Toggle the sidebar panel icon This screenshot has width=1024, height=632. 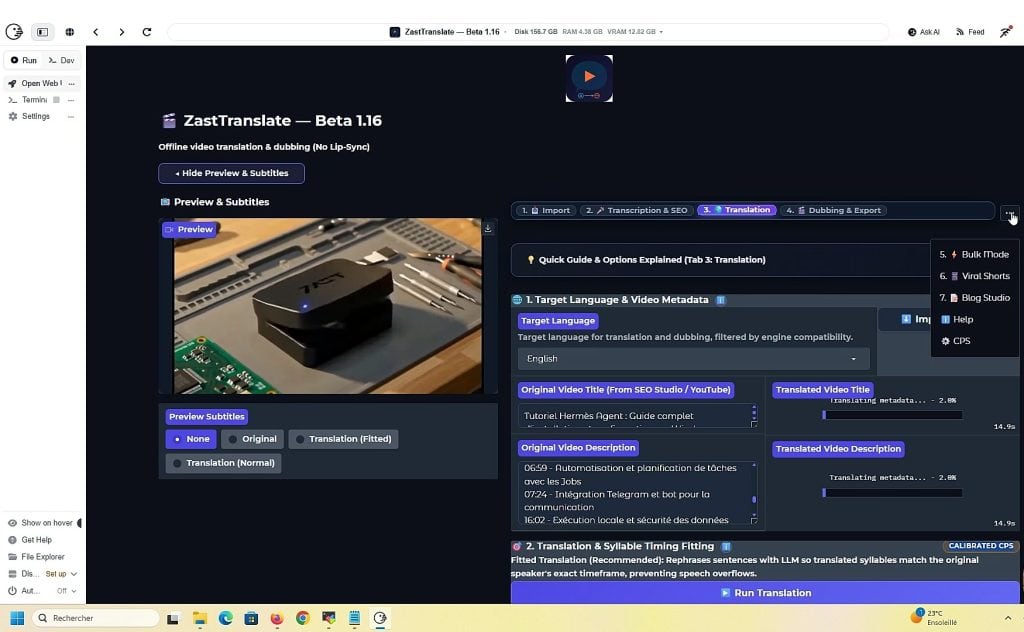42,31
